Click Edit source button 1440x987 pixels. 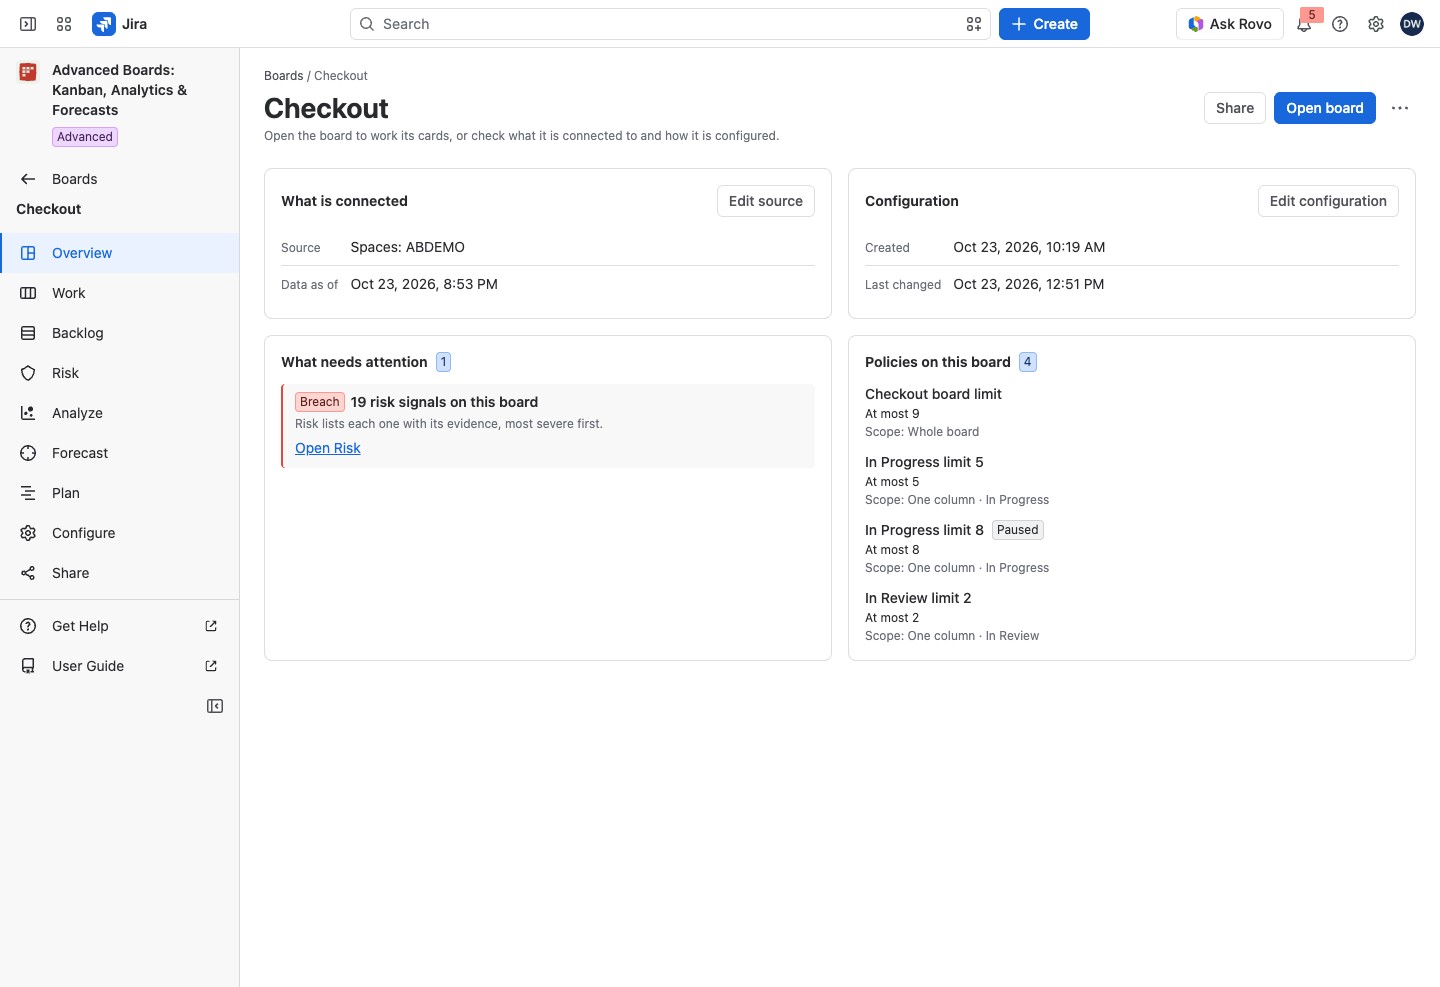[766, 201]
